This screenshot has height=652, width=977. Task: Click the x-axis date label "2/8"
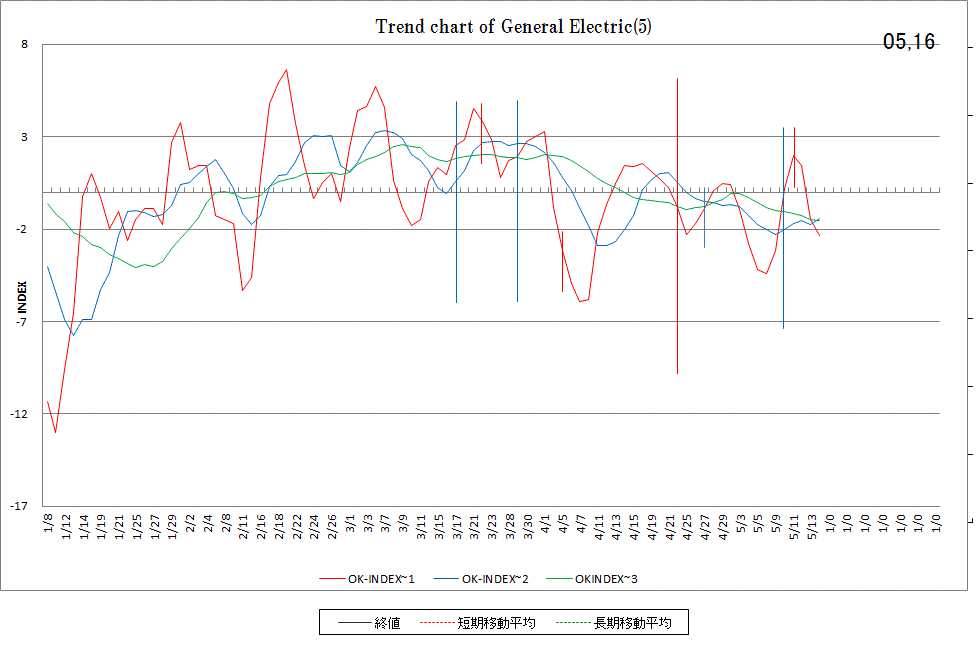point(226,523)
